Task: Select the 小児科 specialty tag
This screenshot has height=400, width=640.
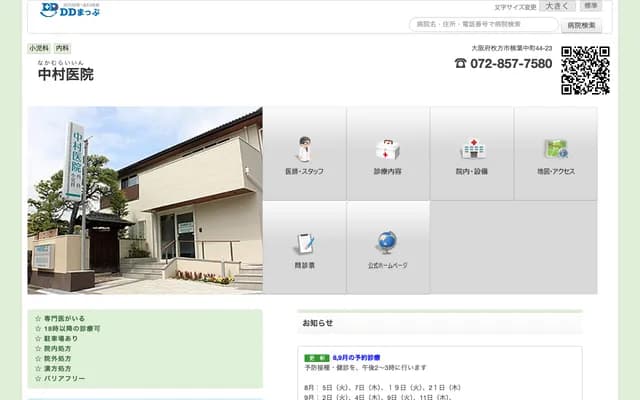Action: pos(39,48)
